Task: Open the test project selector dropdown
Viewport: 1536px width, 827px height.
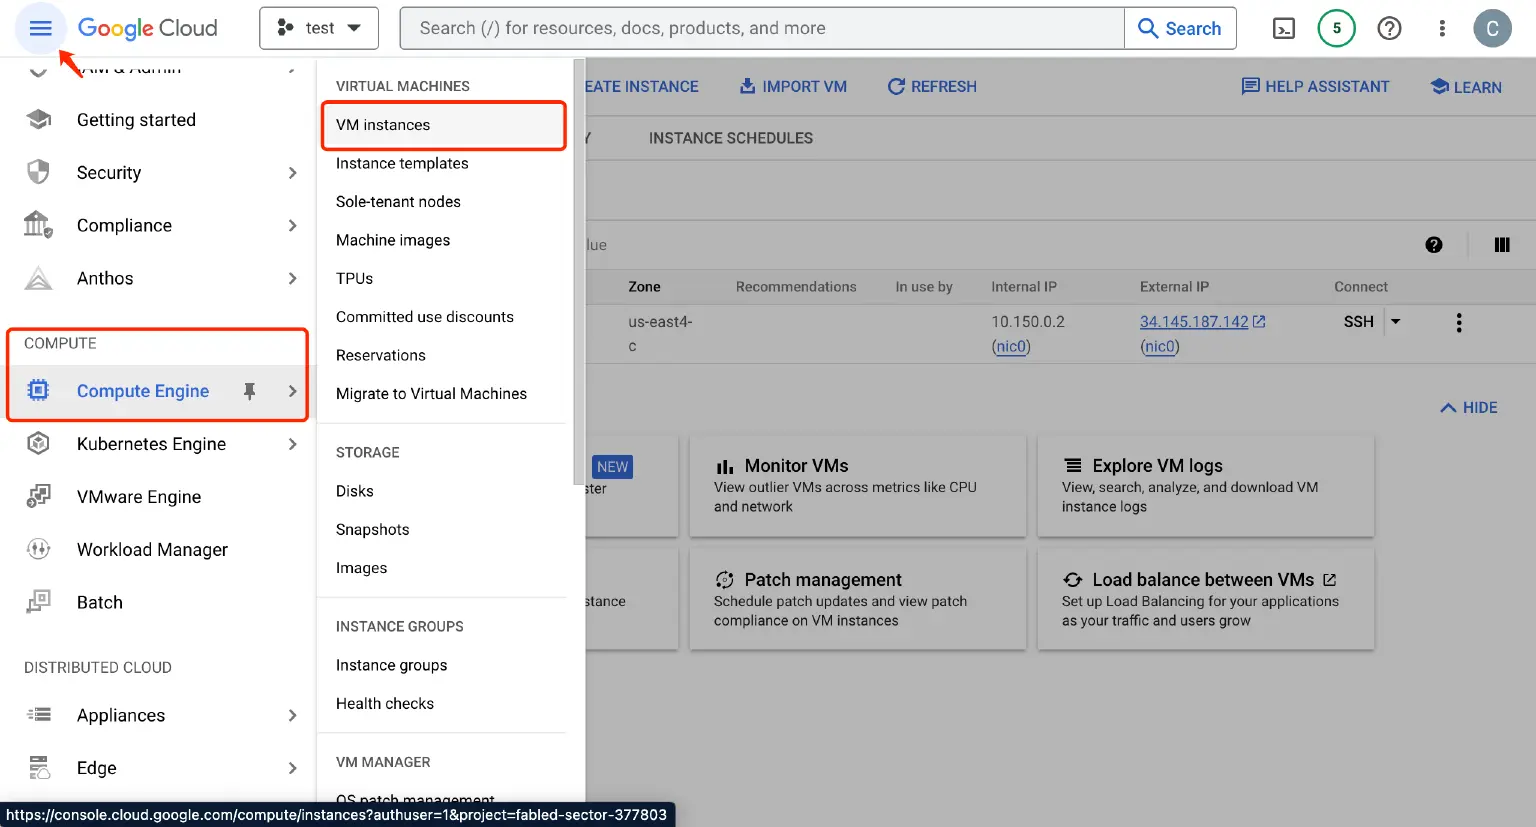Action: point(318,27)
